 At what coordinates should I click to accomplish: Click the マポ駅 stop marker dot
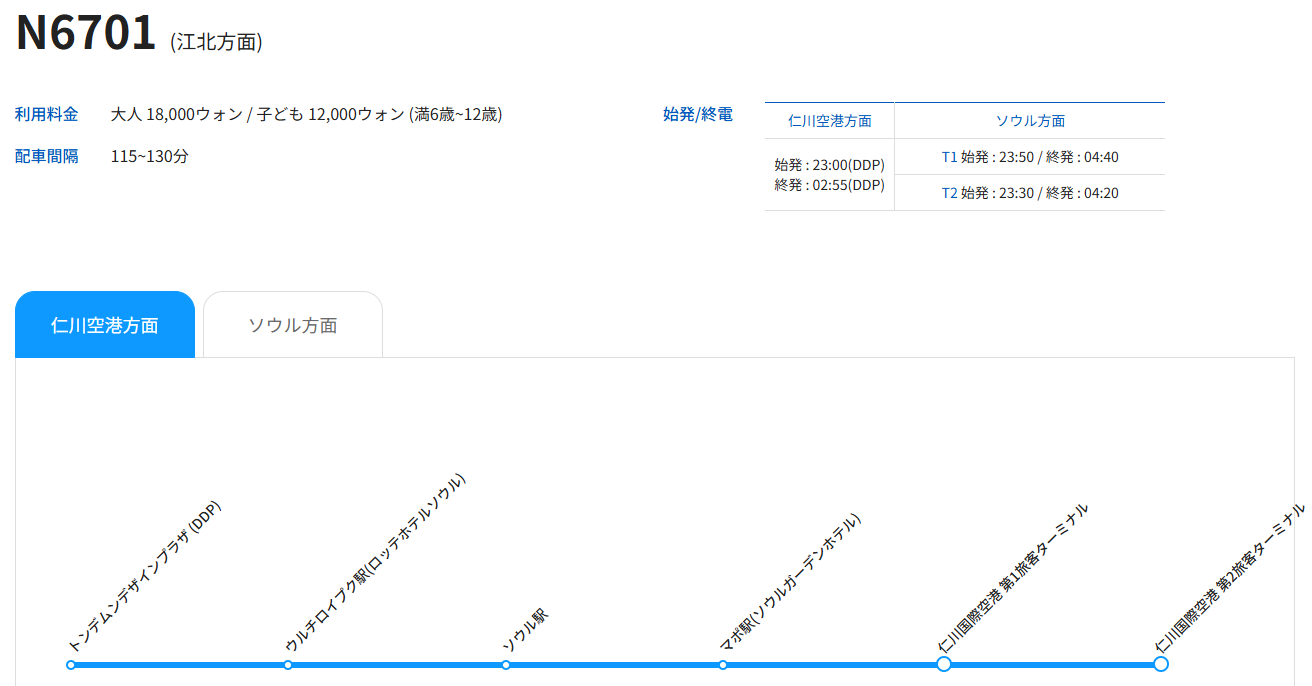point(723,665)
